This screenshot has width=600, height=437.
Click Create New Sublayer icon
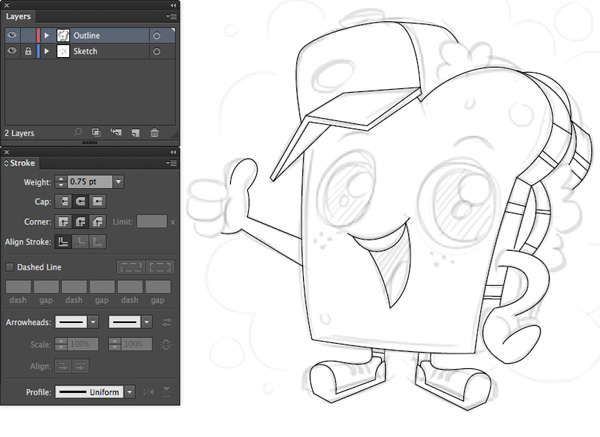[x=114, y=132]
